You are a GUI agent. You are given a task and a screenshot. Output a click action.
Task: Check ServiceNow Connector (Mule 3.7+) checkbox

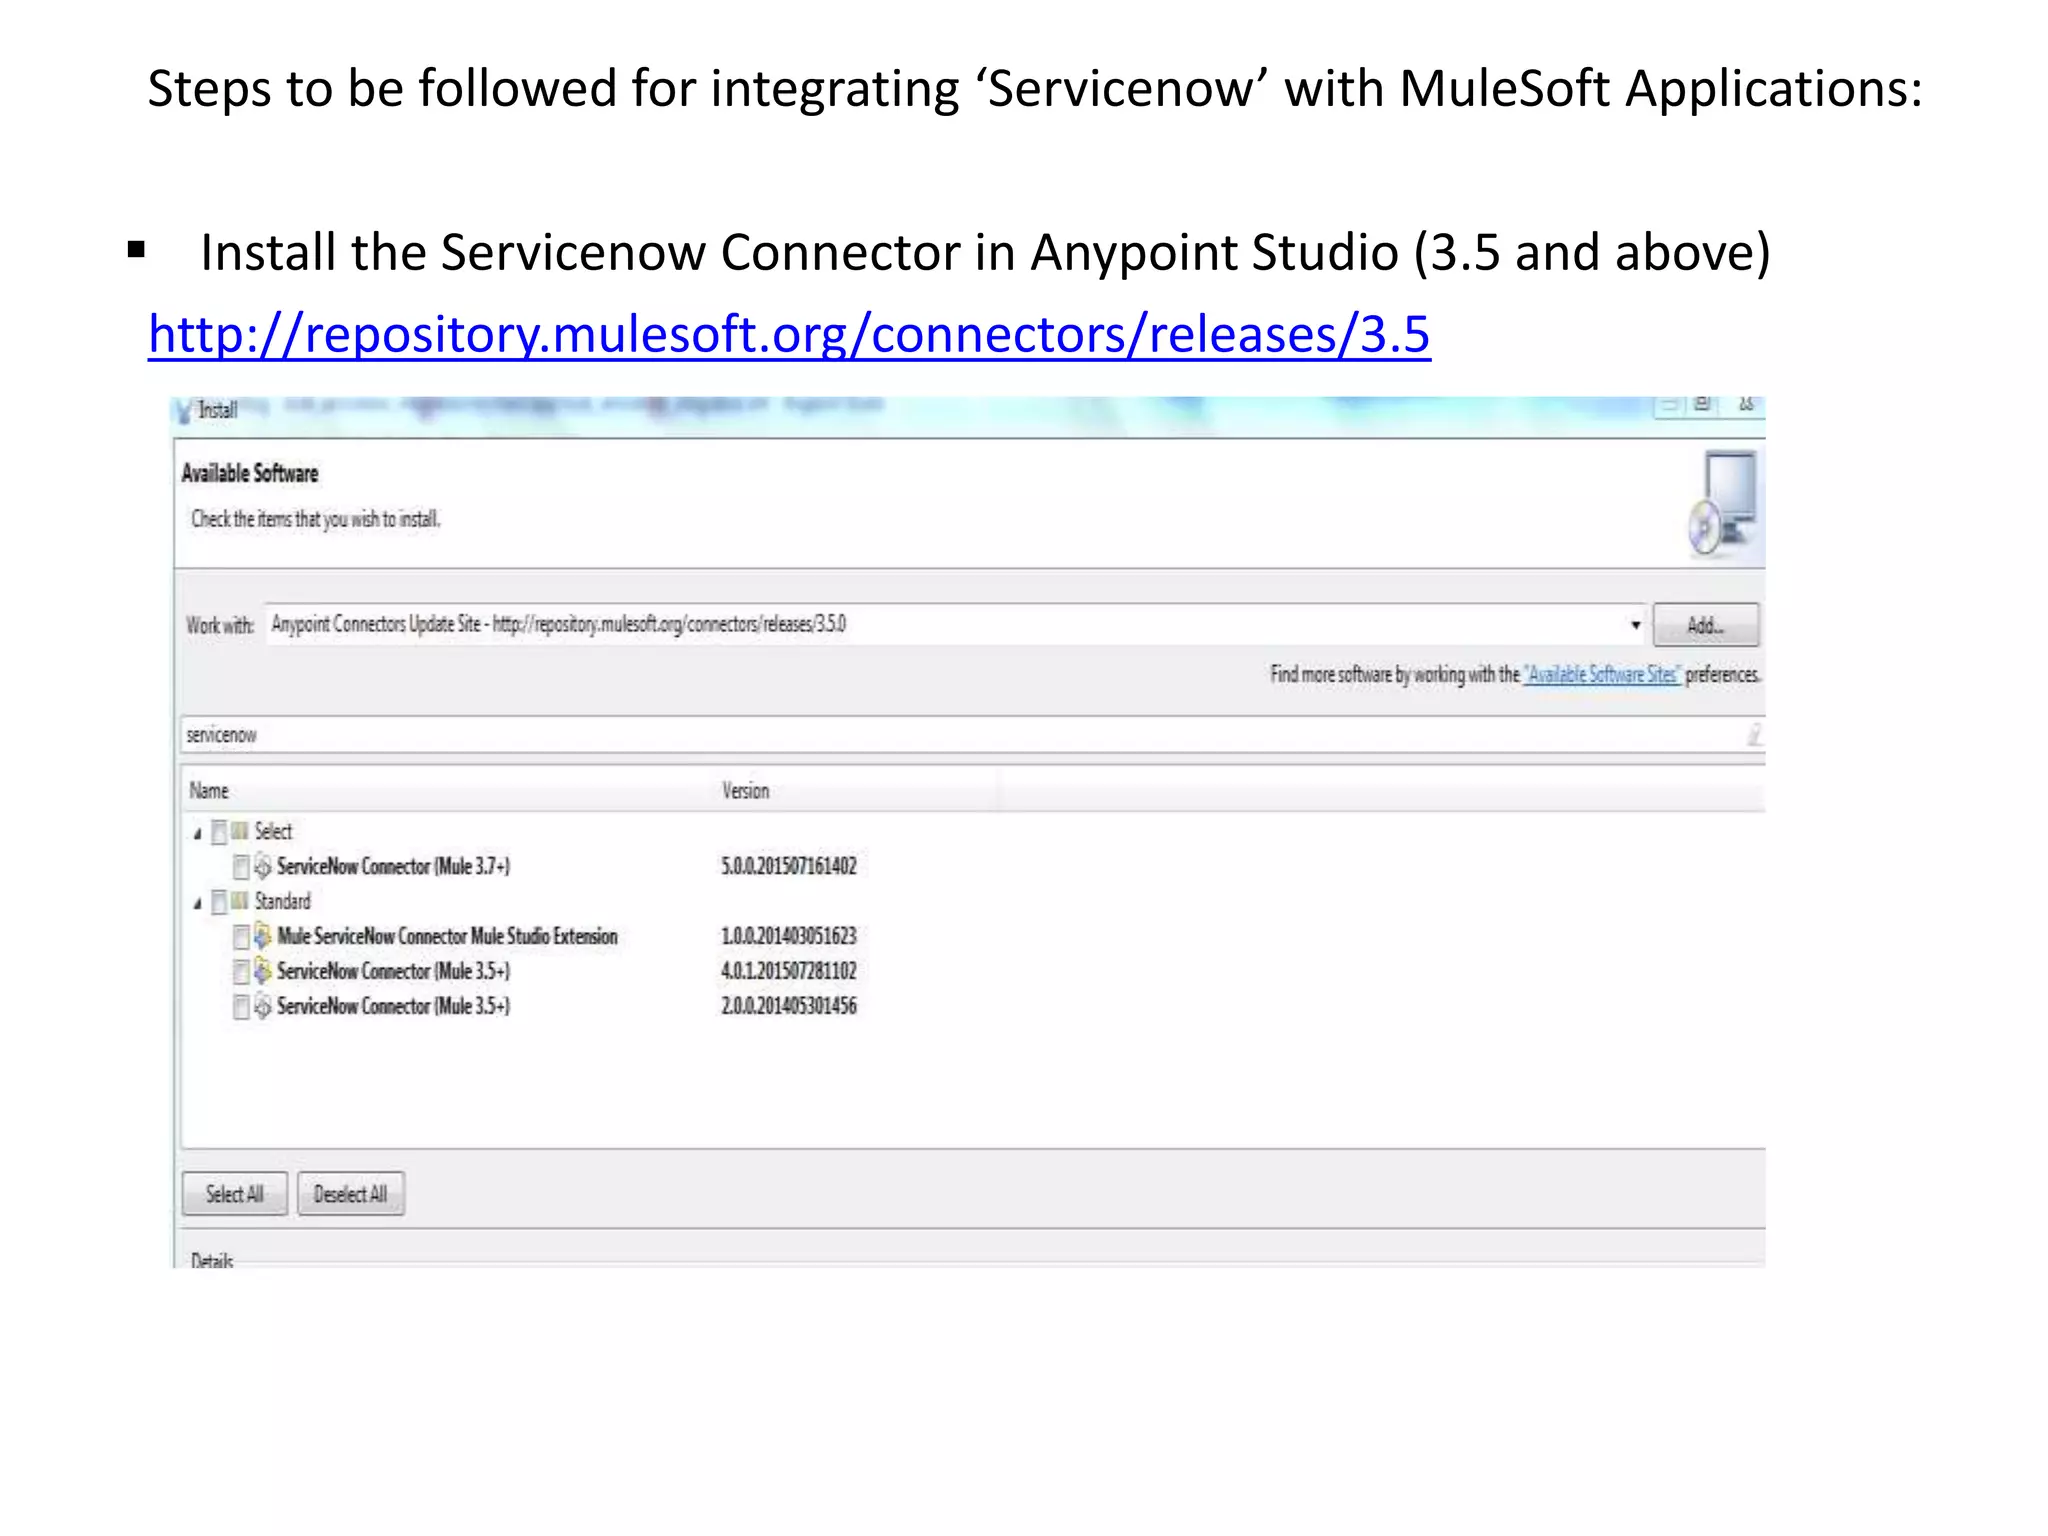(x=241, y=866)
